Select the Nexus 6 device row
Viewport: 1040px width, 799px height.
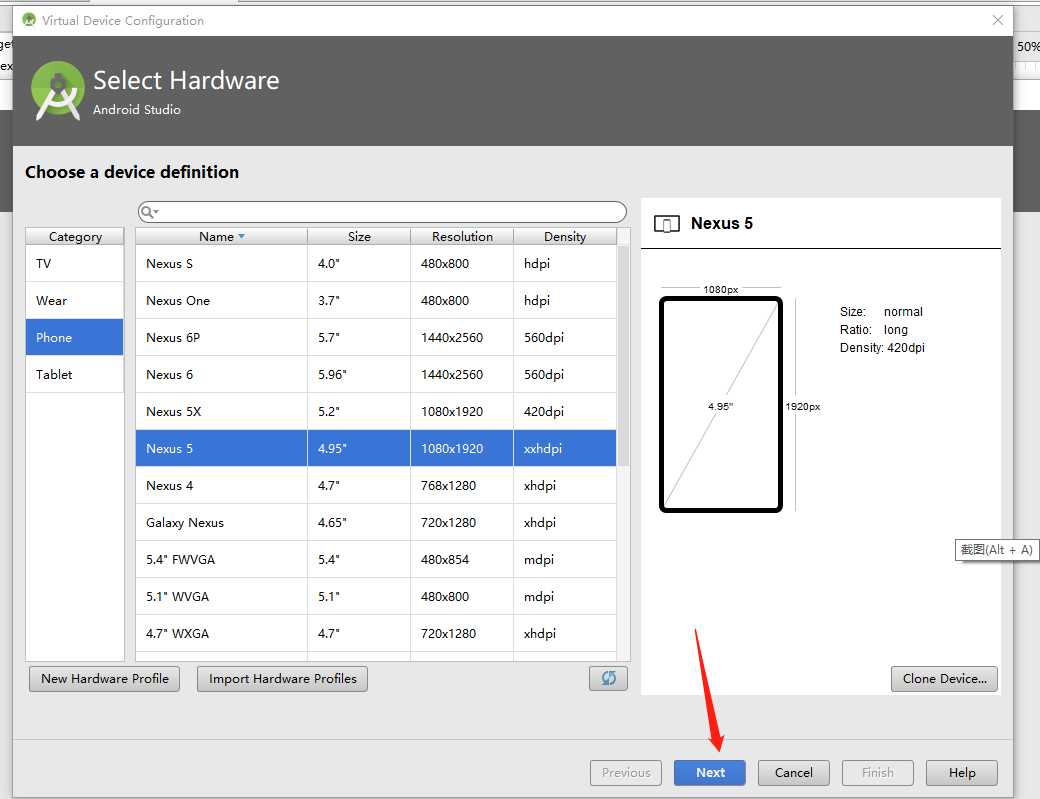tap(376, 375)
